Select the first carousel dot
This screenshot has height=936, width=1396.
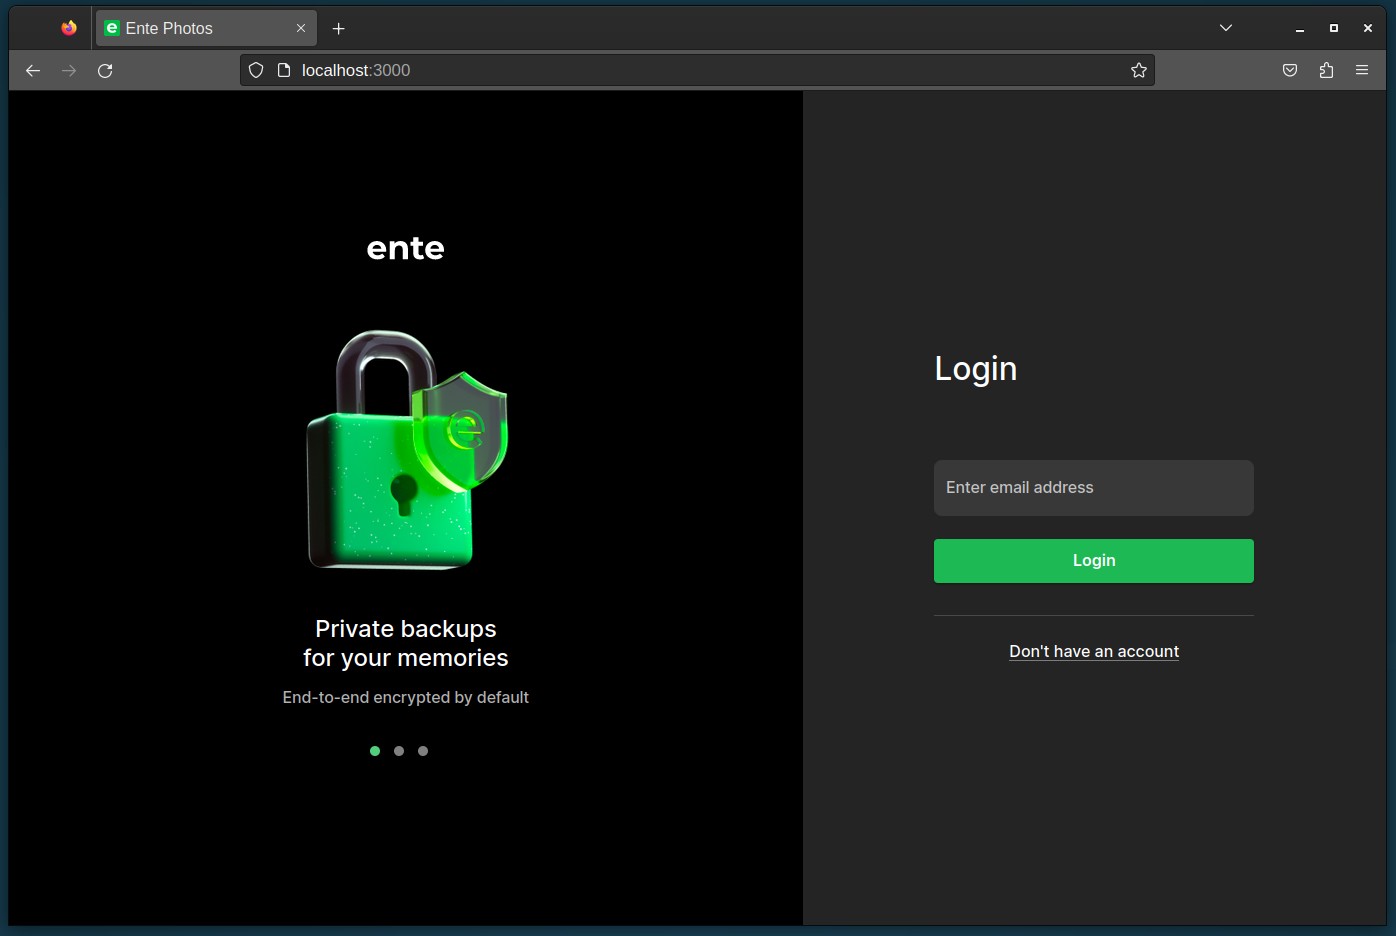pos(375,751)
